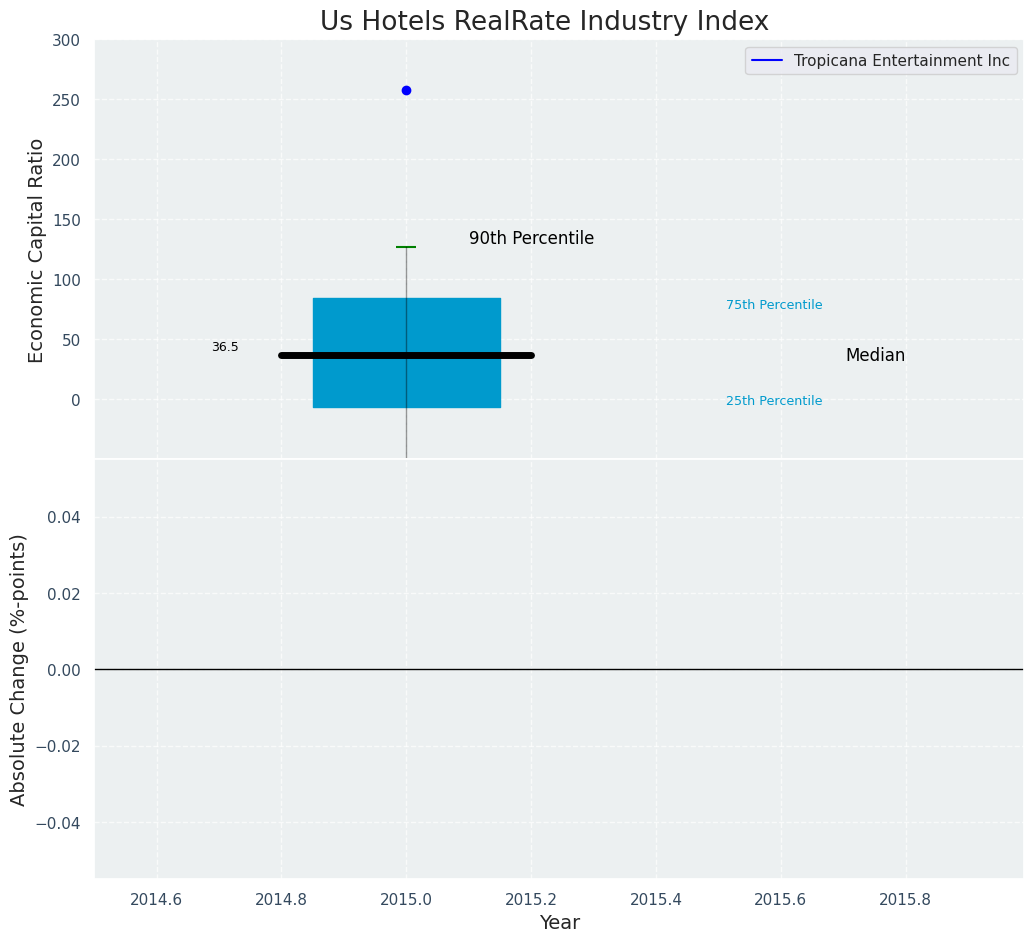The image size is (1034, 942).
Task: Click the 90th Percentile label
Action: pos(532,238)
